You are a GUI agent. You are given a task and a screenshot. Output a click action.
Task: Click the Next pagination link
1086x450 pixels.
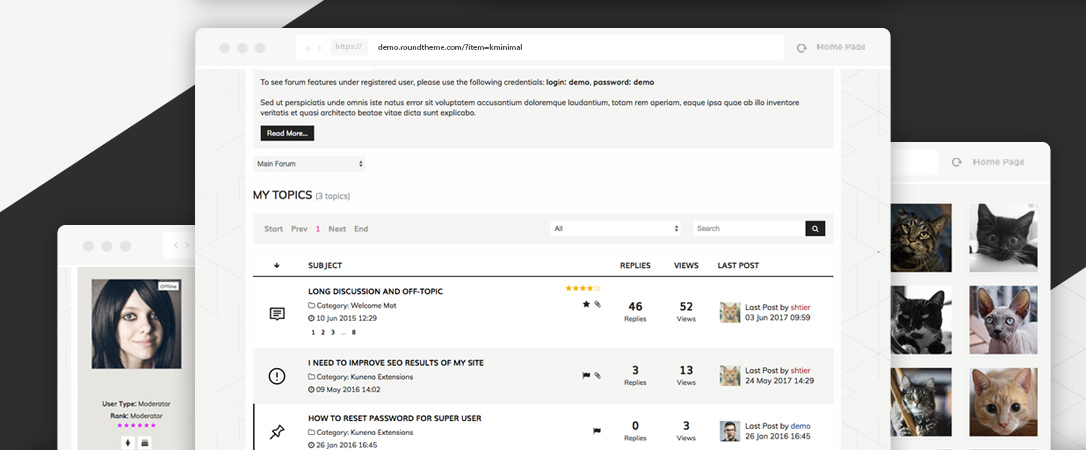pyautogui.click(x=337, y=229)
